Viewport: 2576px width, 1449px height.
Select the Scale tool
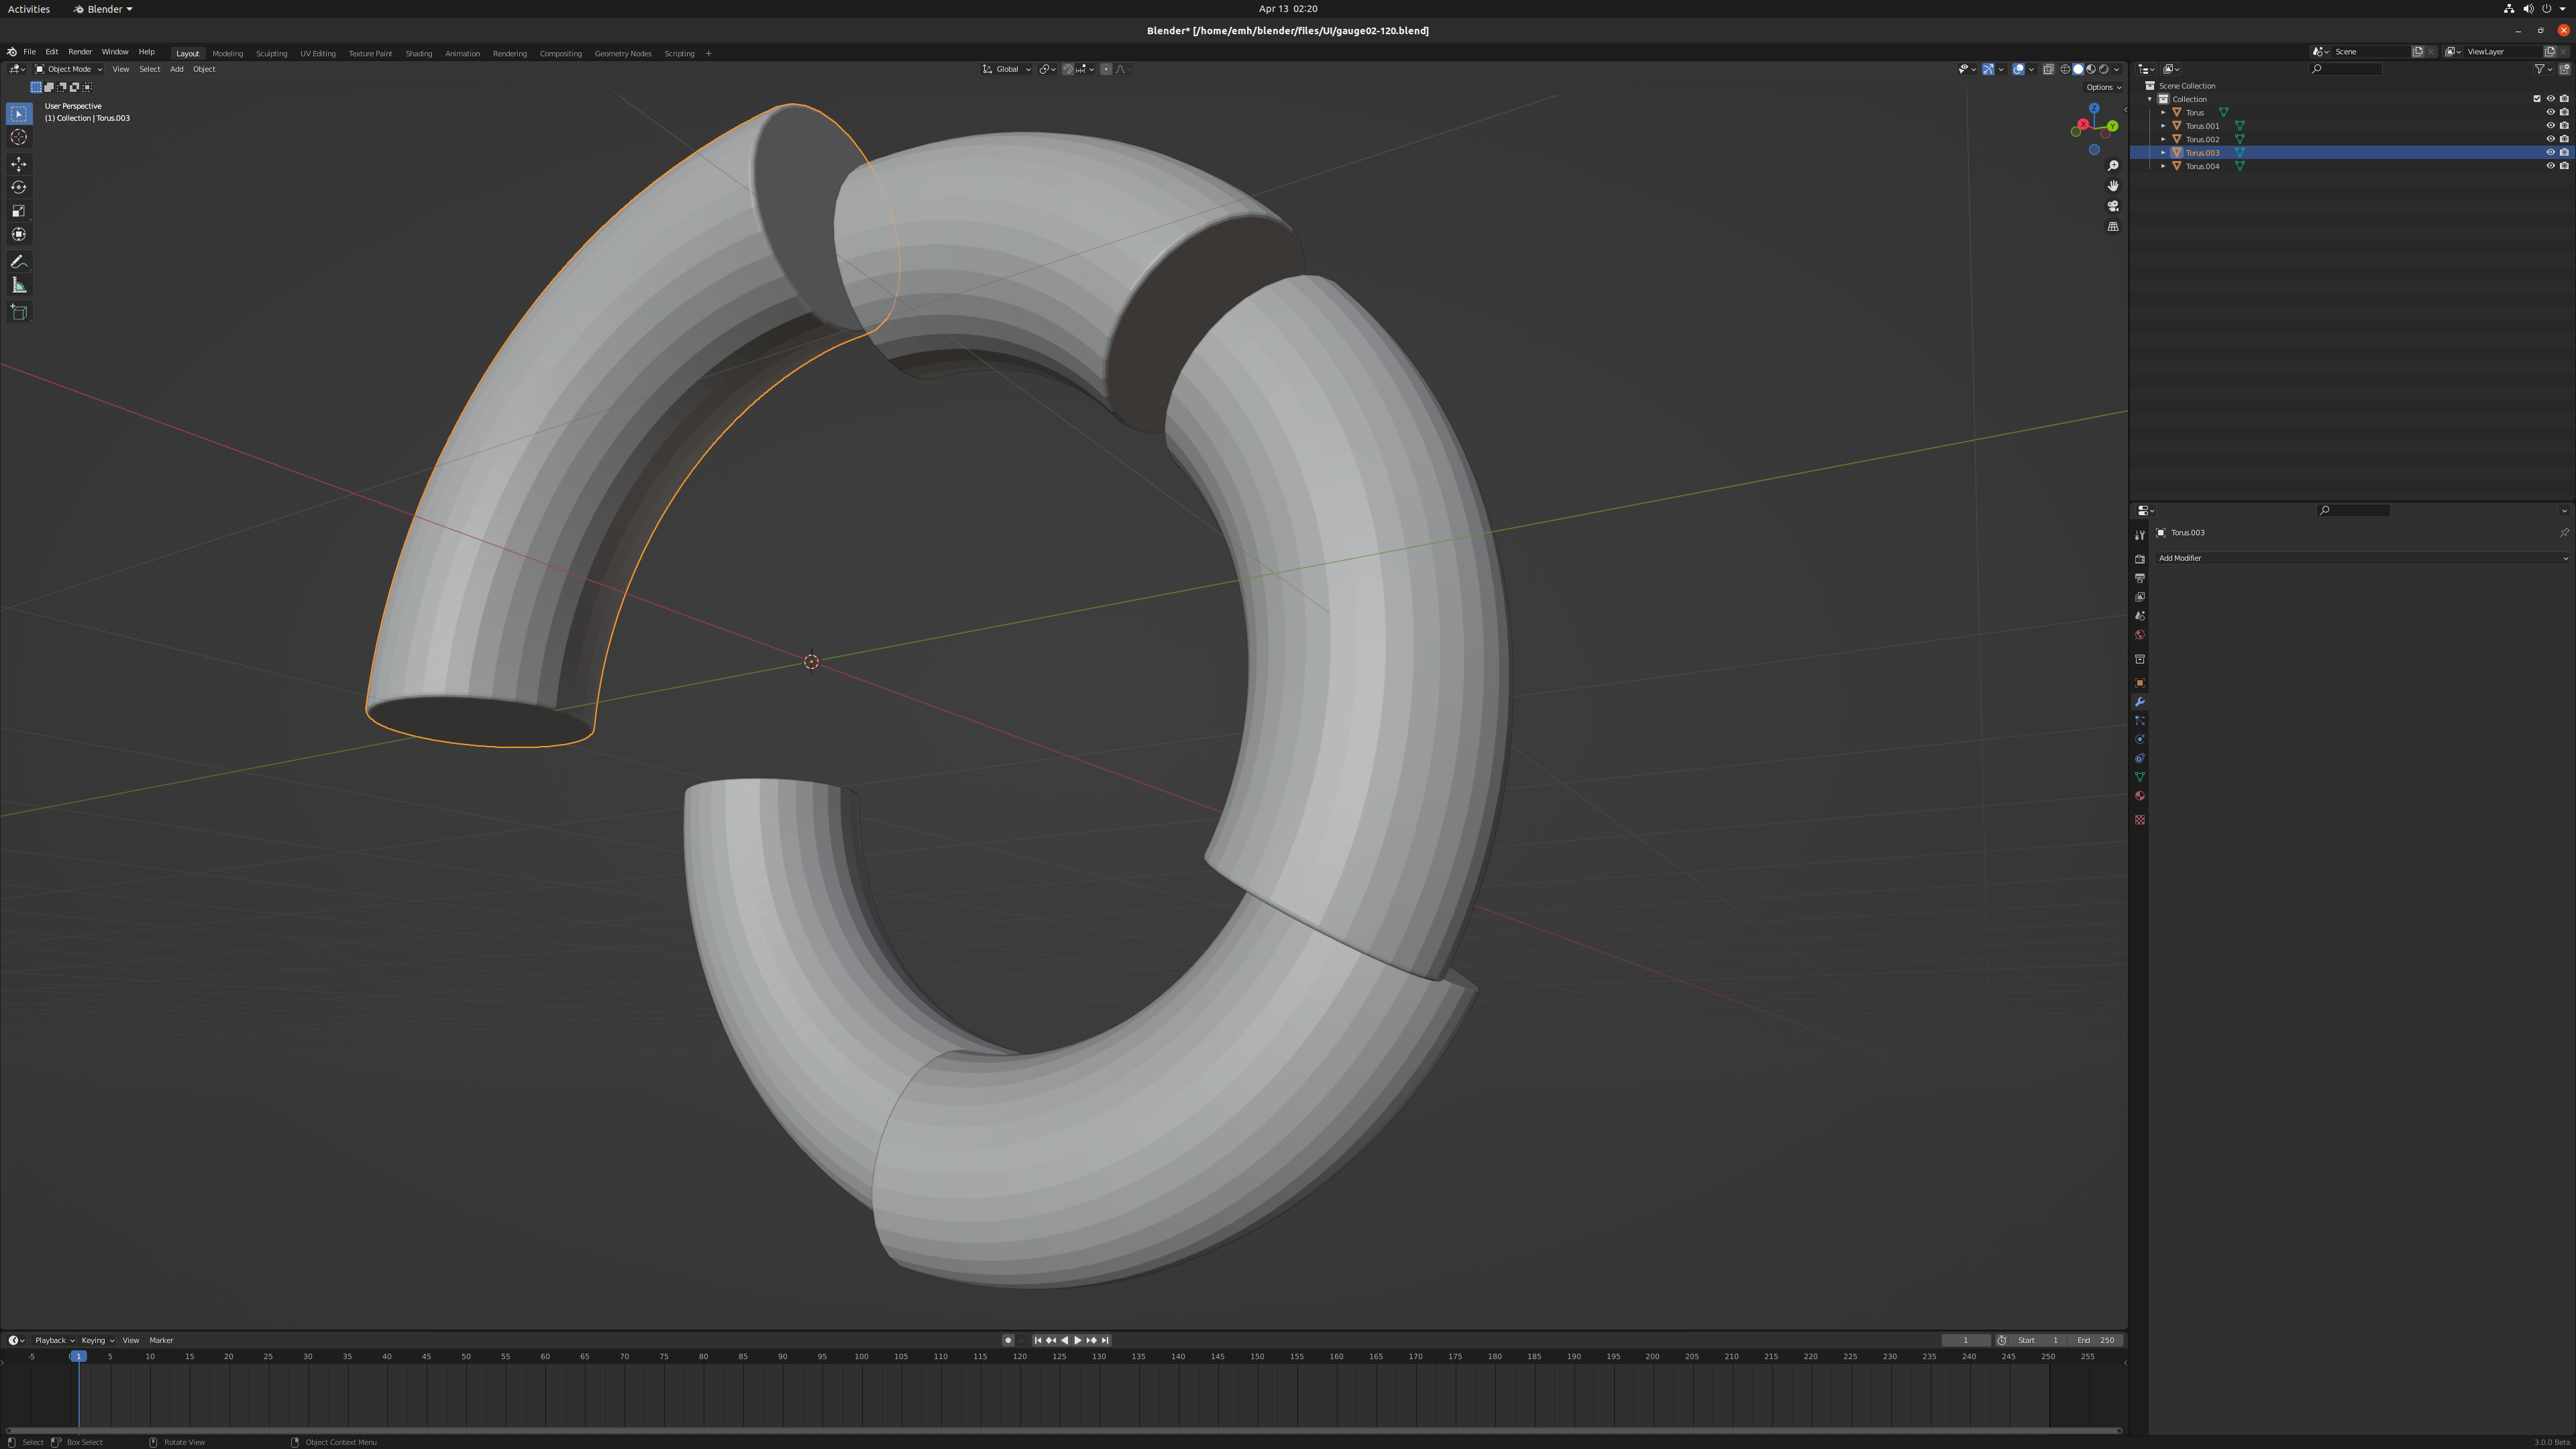click(x=19, y=211)
